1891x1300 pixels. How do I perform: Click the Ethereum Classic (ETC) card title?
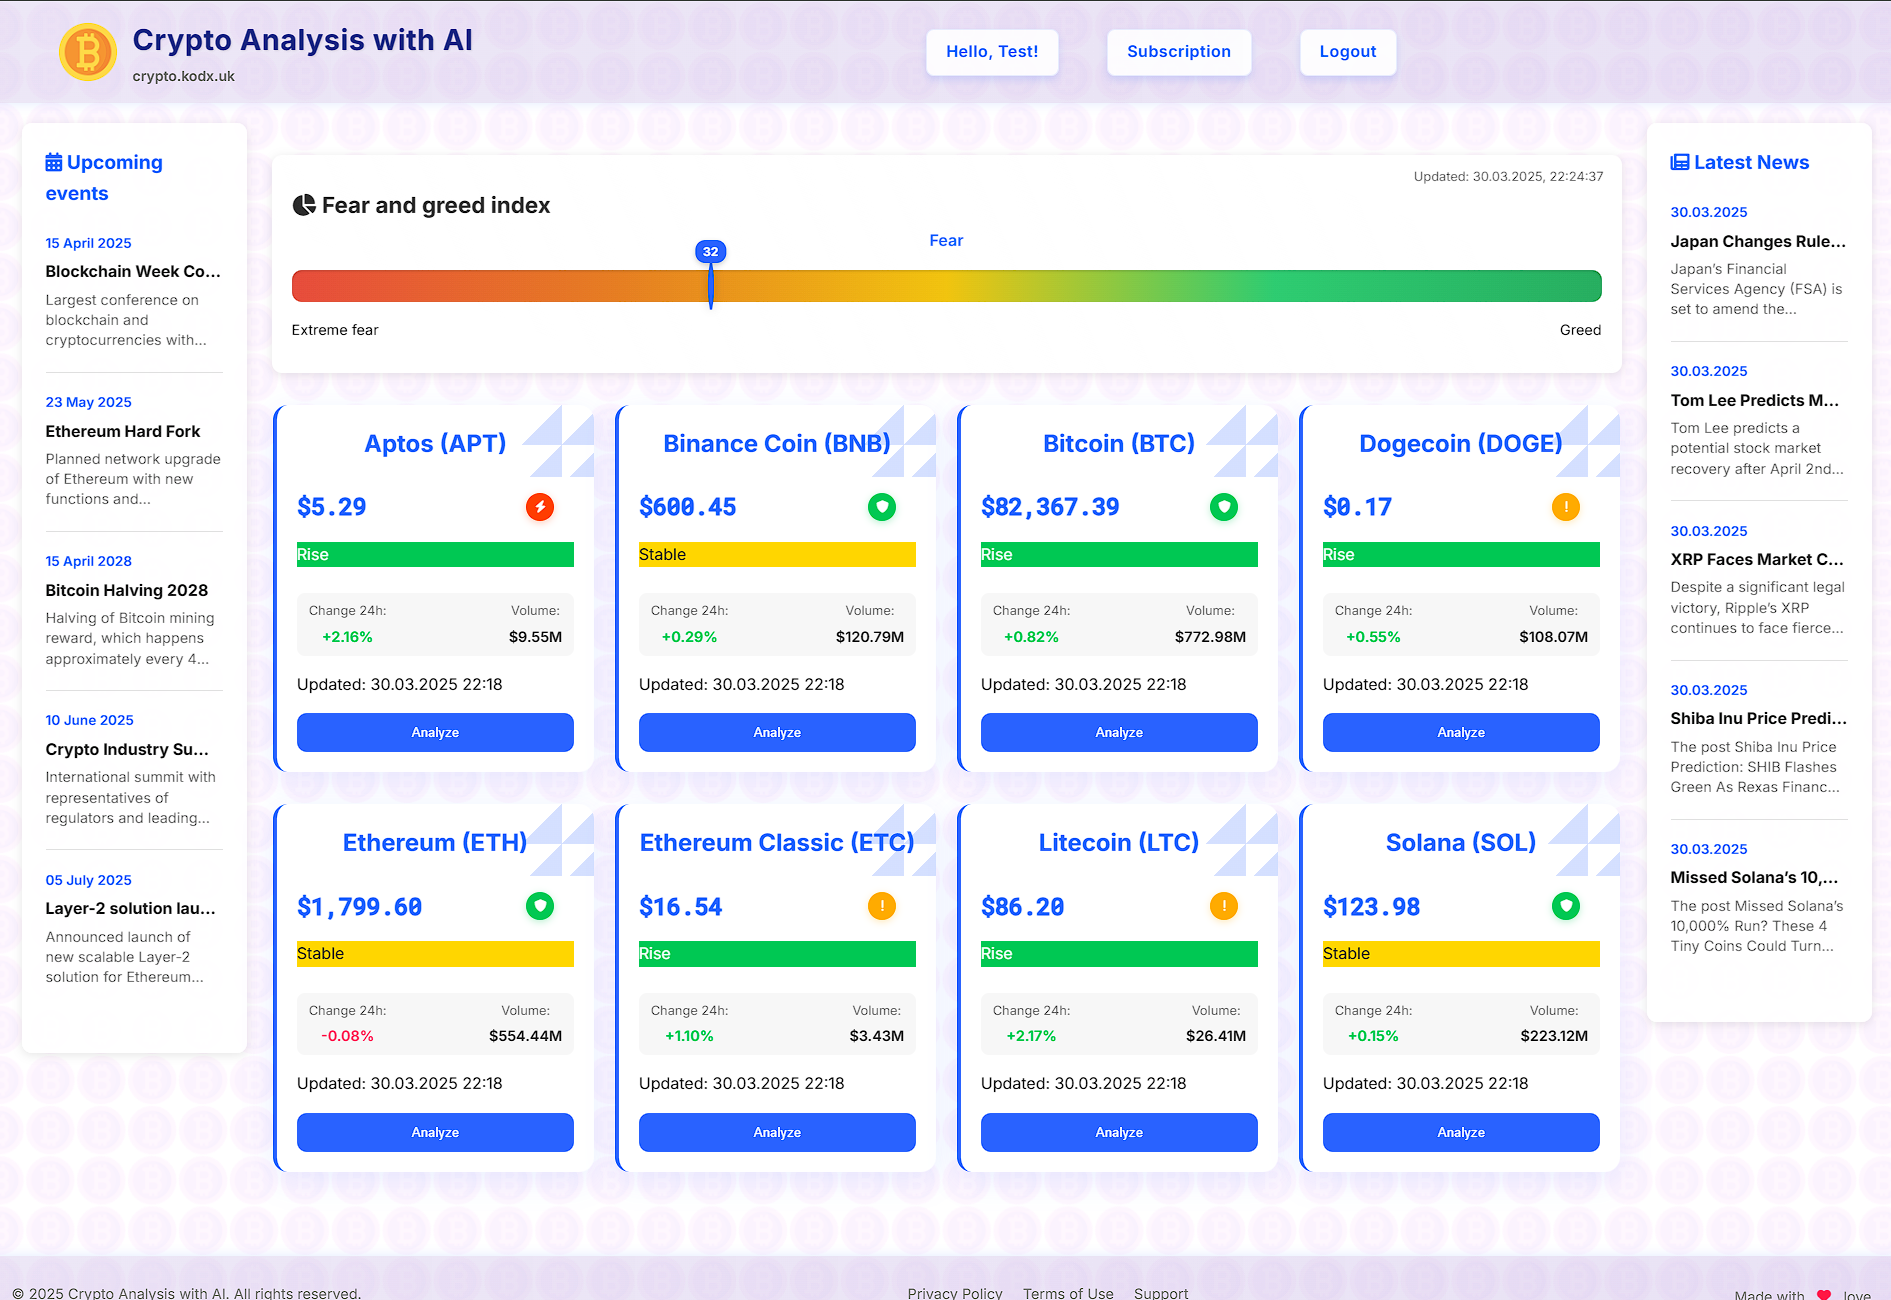pos(777,842)
